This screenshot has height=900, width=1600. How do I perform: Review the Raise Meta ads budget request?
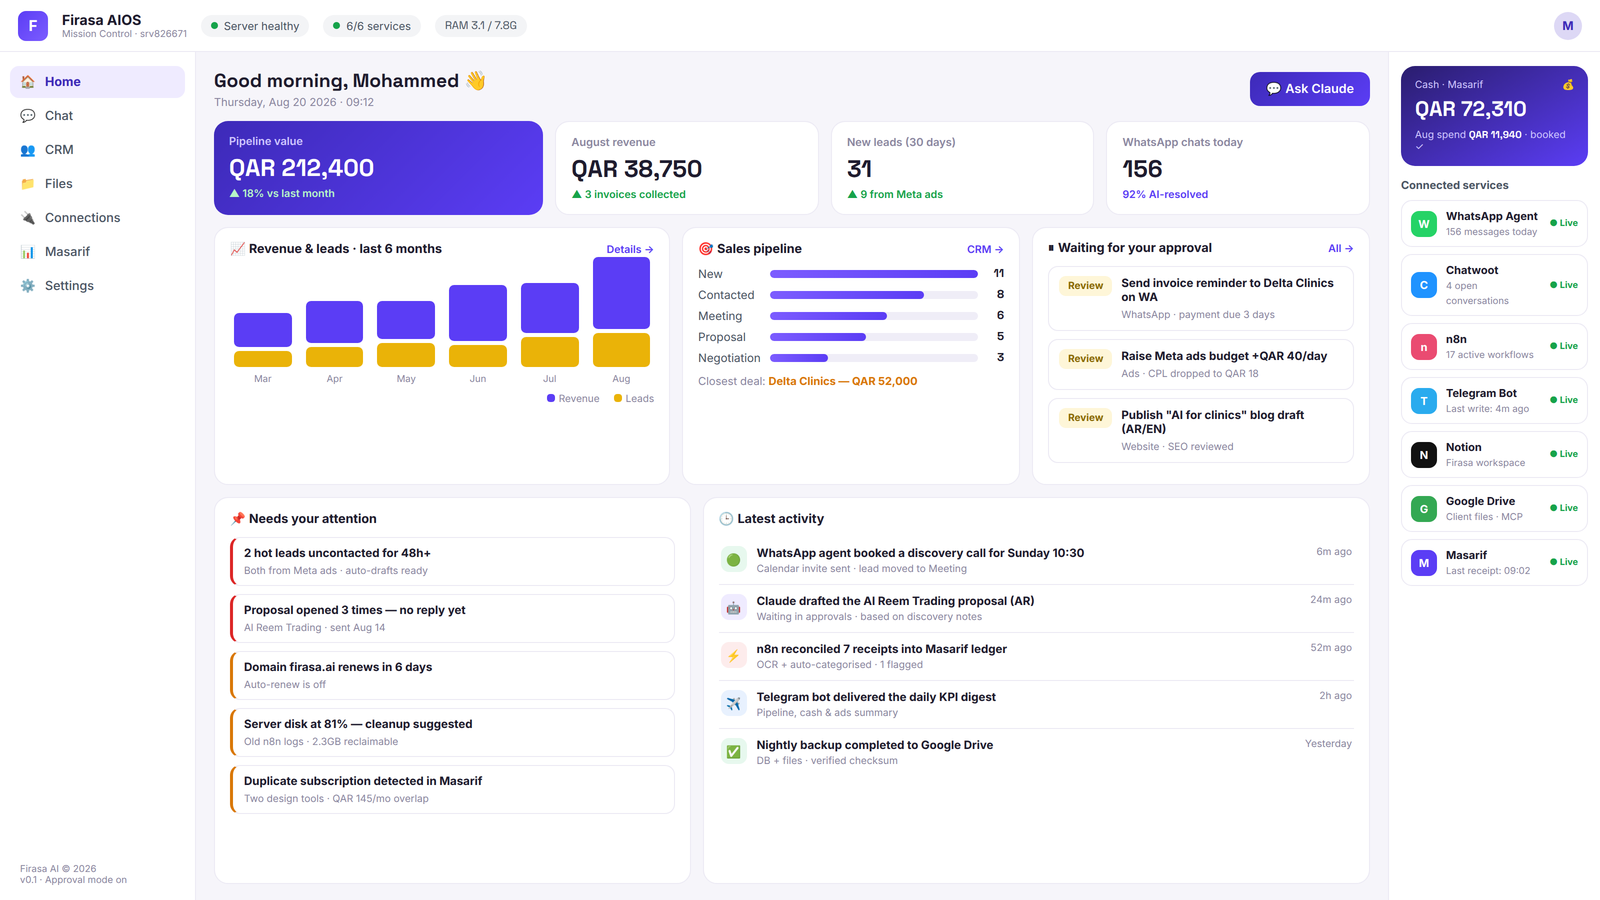point(1085,359)
